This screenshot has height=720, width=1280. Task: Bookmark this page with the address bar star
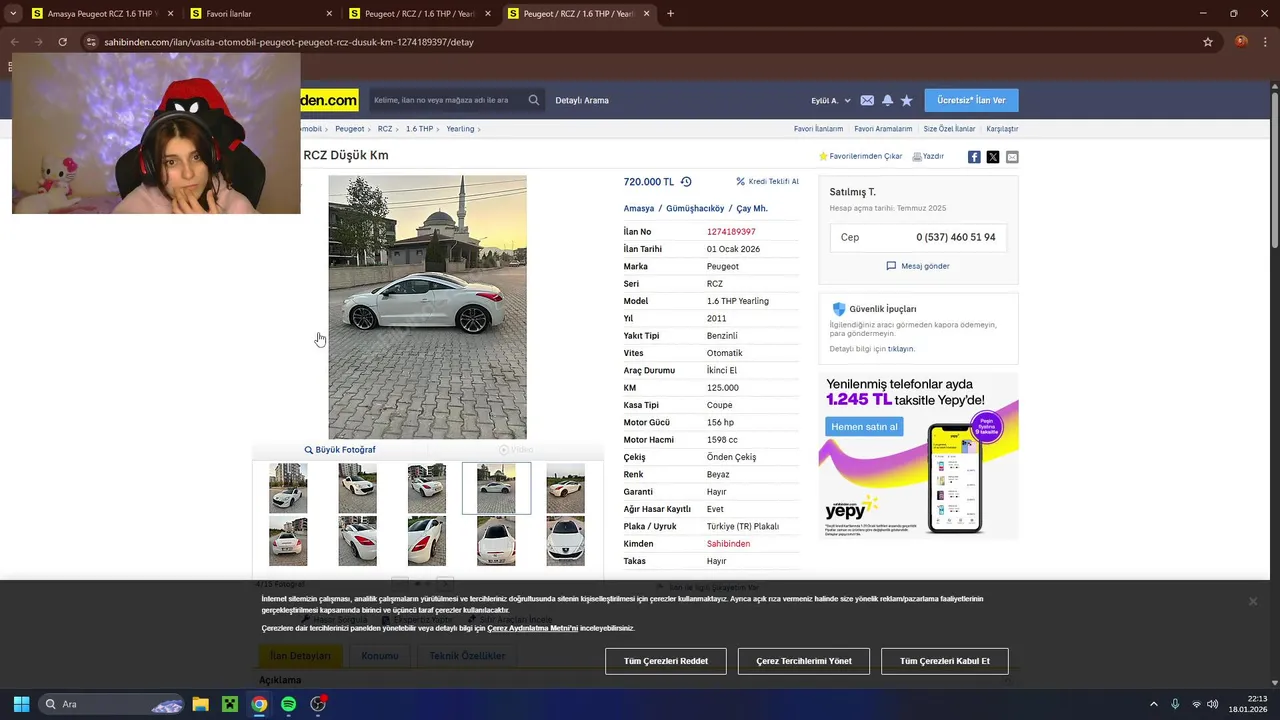pos(1208,42)
